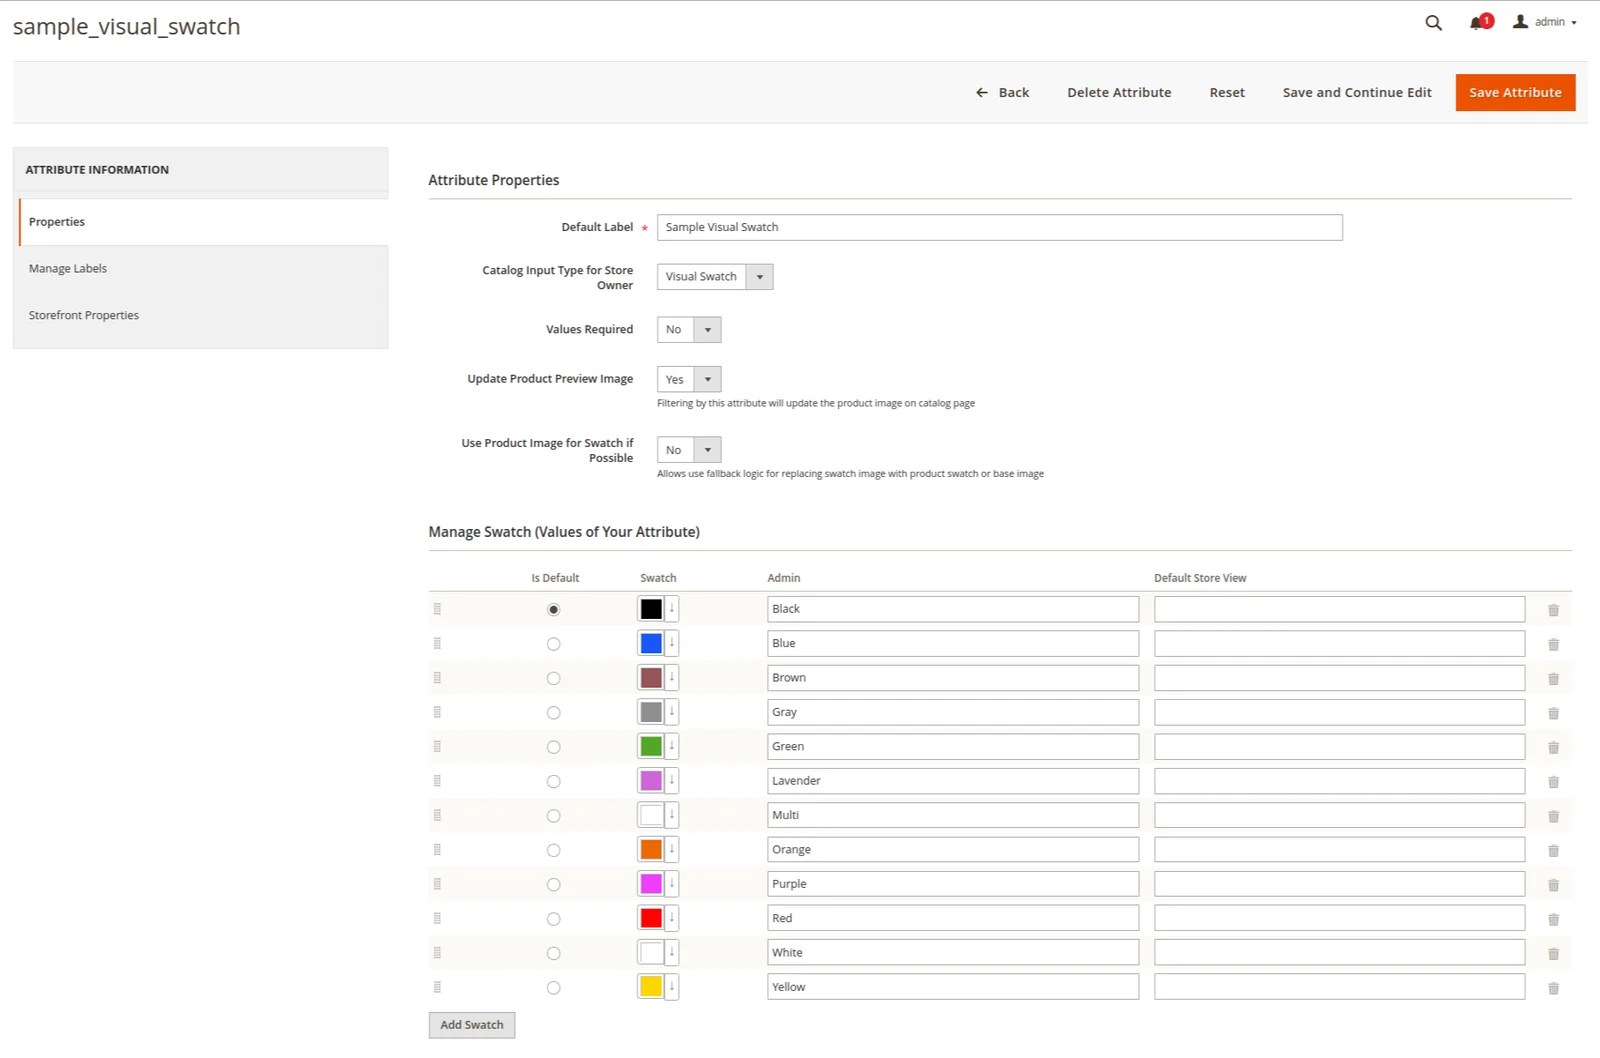
Task: Set Gray as the default swatch
Action: [x=553, y=713]
